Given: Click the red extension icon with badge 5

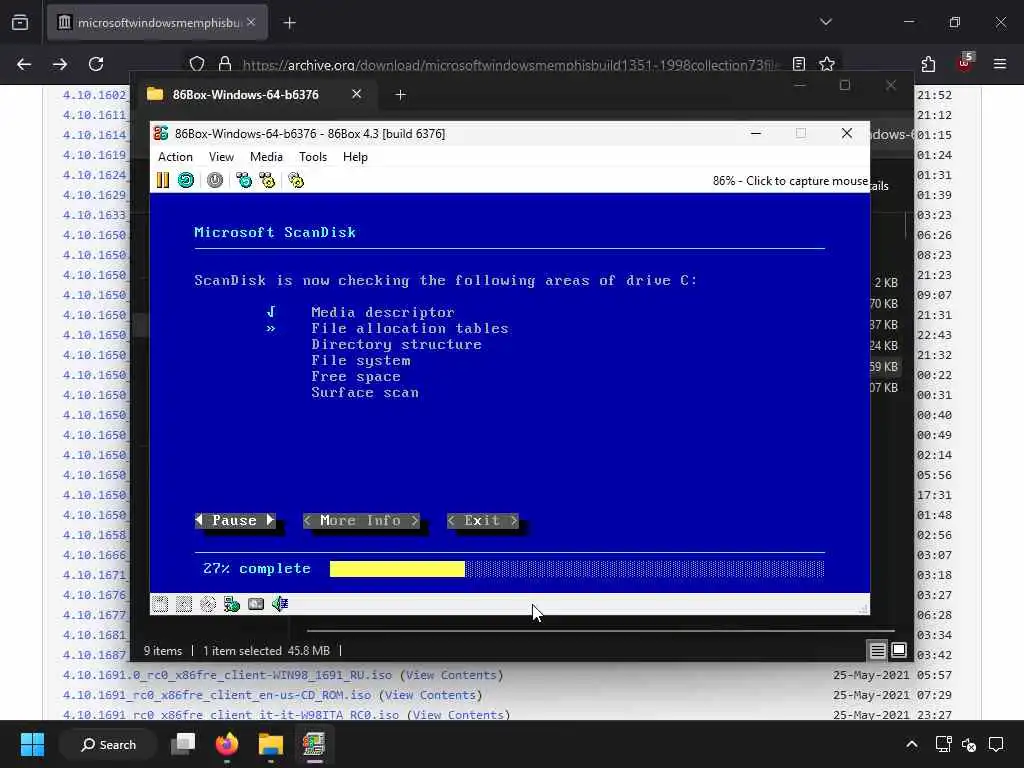Looking at the screenshot, I should click(x=965, y=63).
